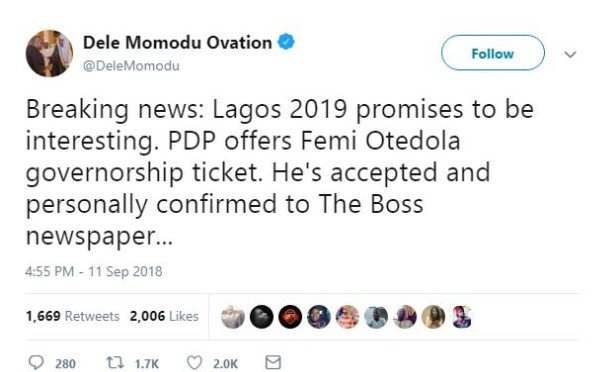View the 2,006 Likes list
Screen dimensions: 613x372
[x=164, y=316]
